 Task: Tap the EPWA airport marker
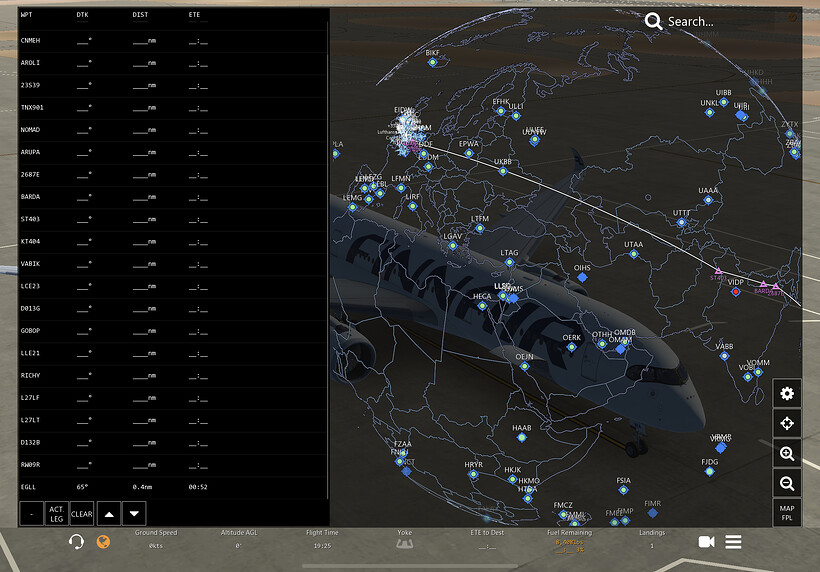tap(469, 153)
